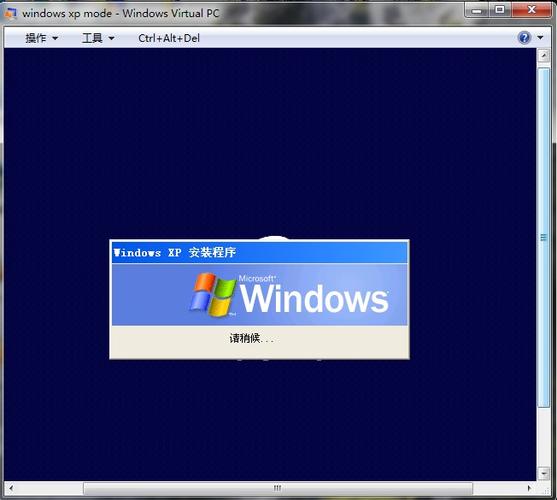Image resolution: width=557 pixels, height=500 pixels.
Task: Click the vertical scrollbar up arrow
Action: (544, 55)
